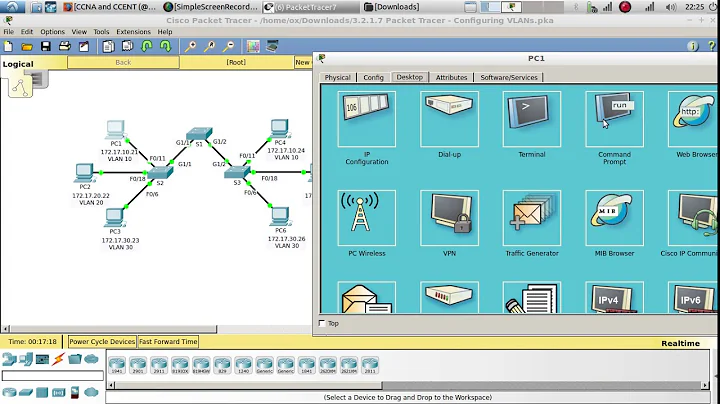
Task: Open the File menu
Action: coord(9,32)
